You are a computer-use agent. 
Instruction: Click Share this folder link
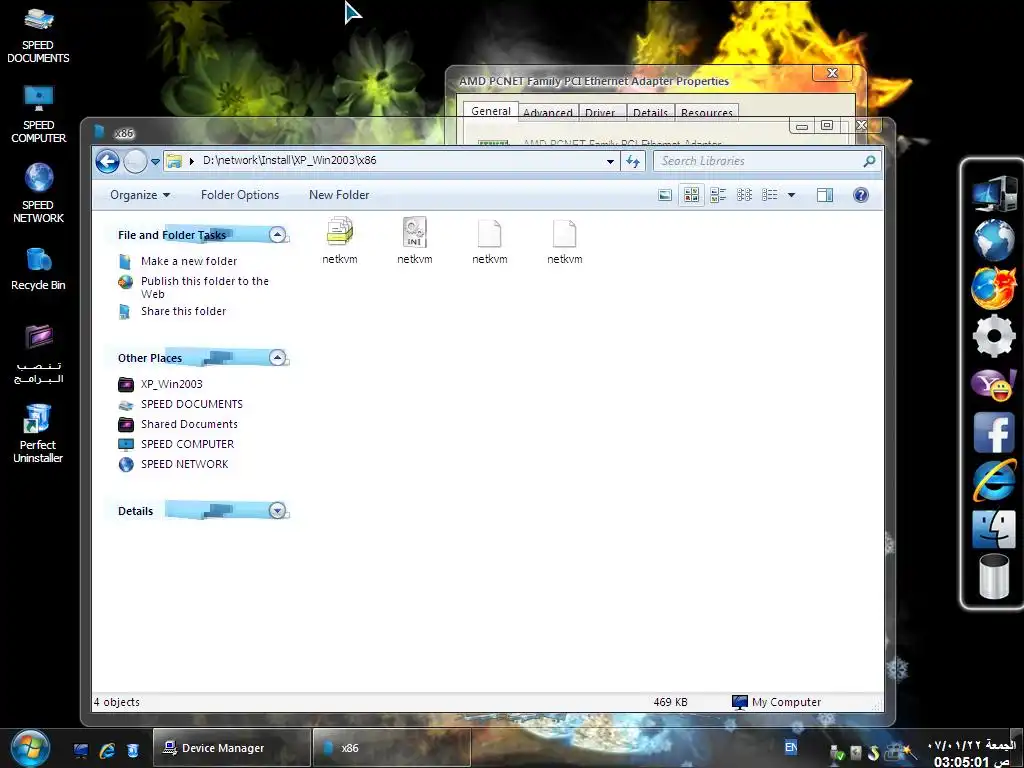184,312
